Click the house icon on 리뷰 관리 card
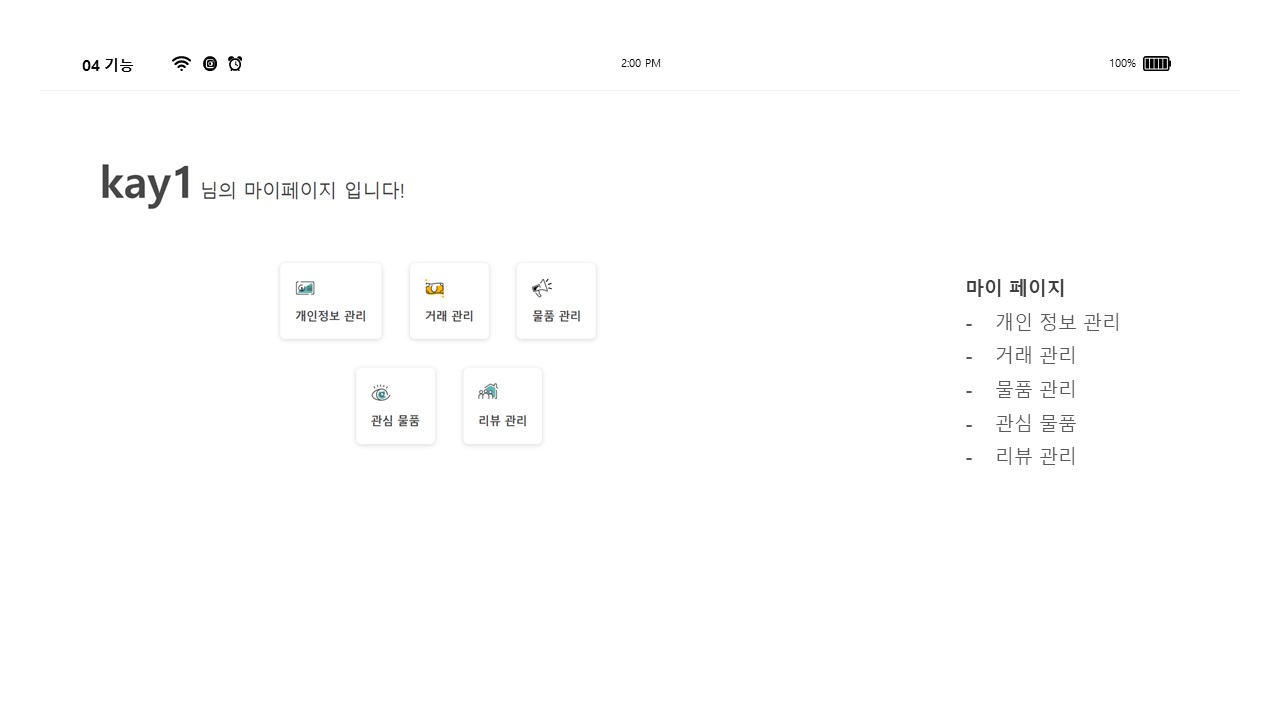The width and height of the screenshot is (1280, 720). 488,391
